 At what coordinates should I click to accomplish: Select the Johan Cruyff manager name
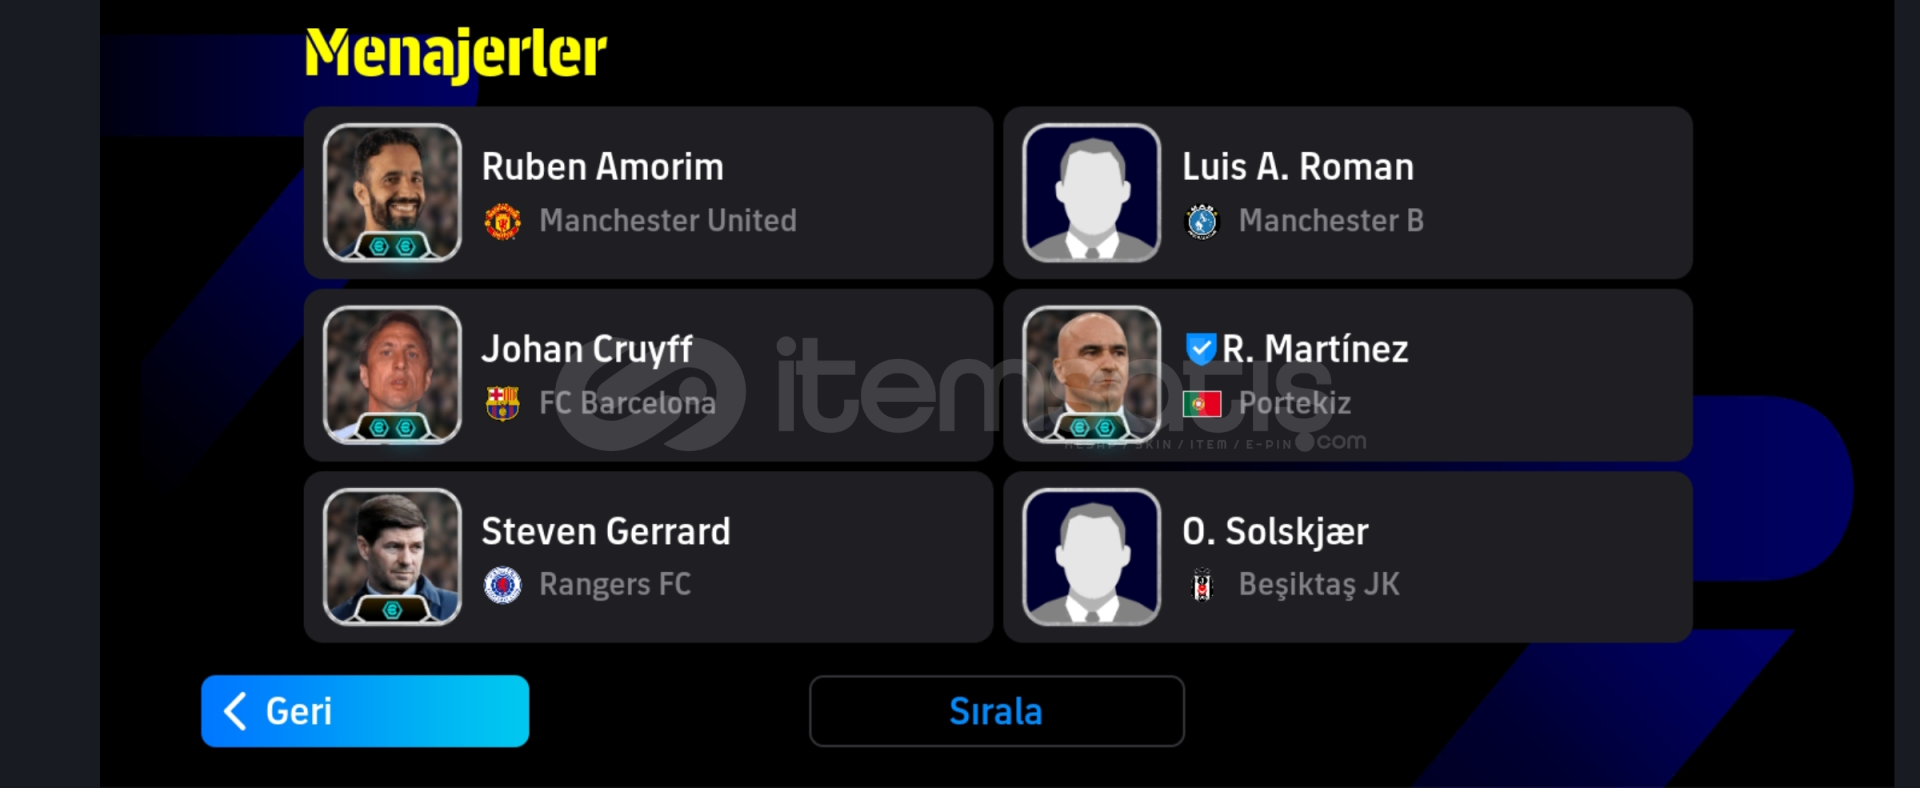(587, 349)
